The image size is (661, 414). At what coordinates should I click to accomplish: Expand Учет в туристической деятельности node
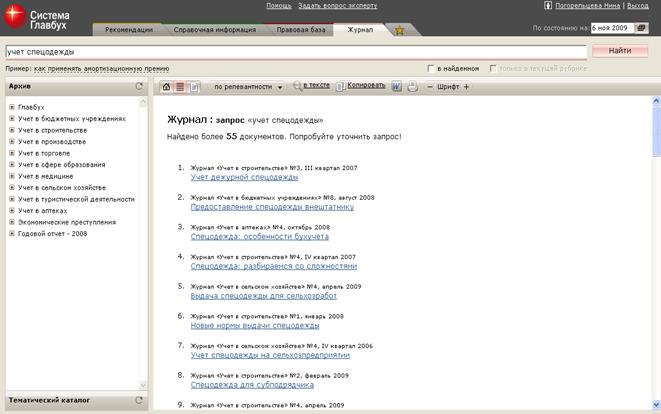pos(12,199)
